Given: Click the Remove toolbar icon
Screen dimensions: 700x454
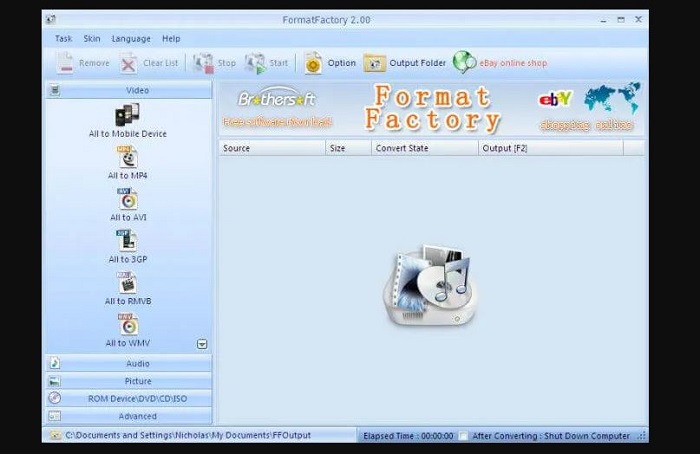Looking at the screenshot, I should (65, 63).
